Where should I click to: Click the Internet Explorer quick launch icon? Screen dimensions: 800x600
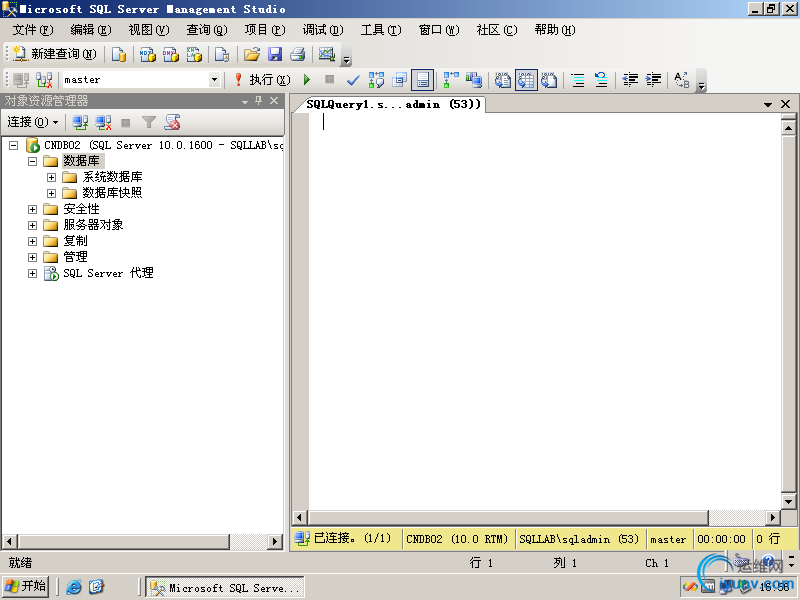[x=74, y=587]
